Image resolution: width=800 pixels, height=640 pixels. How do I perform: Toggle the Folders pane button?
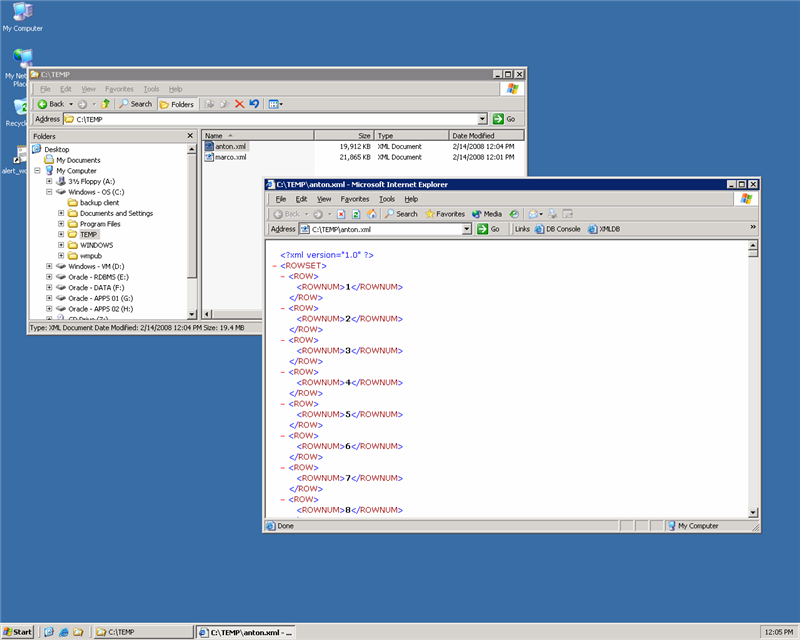tap(177, 104)
